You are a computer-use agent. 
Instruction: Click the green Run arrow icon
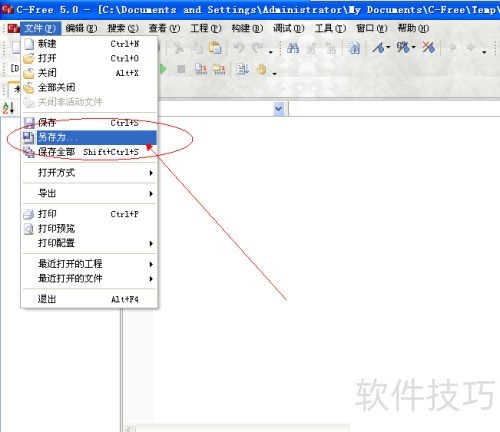point(163,69)
